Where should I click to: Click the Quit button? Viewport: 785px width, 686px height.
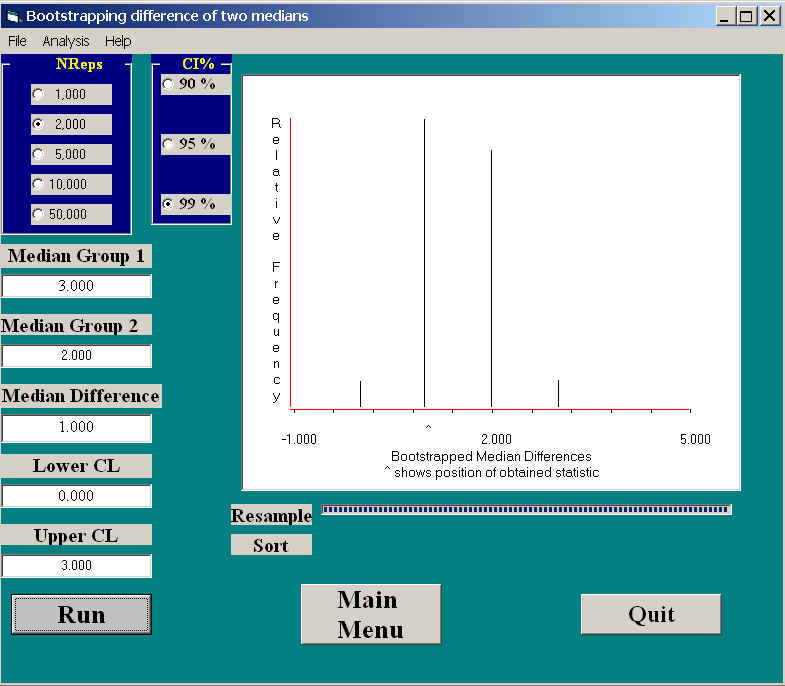650,614
